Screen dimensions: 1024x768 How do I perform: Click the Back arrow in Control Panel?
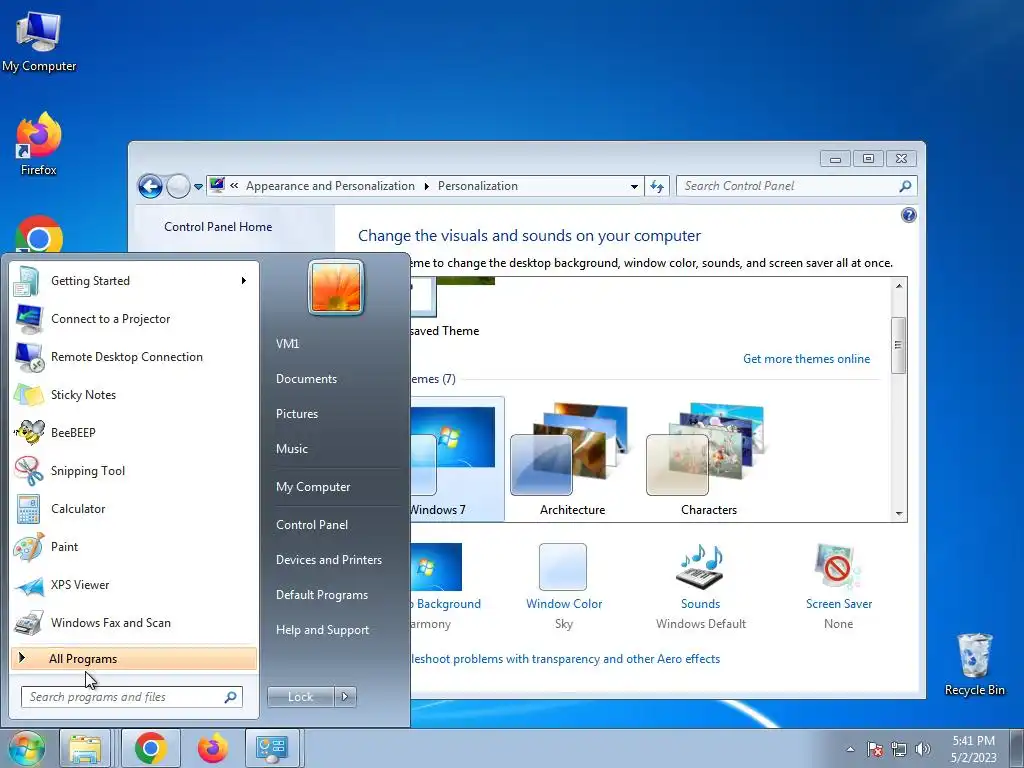[x=150, y=187]
